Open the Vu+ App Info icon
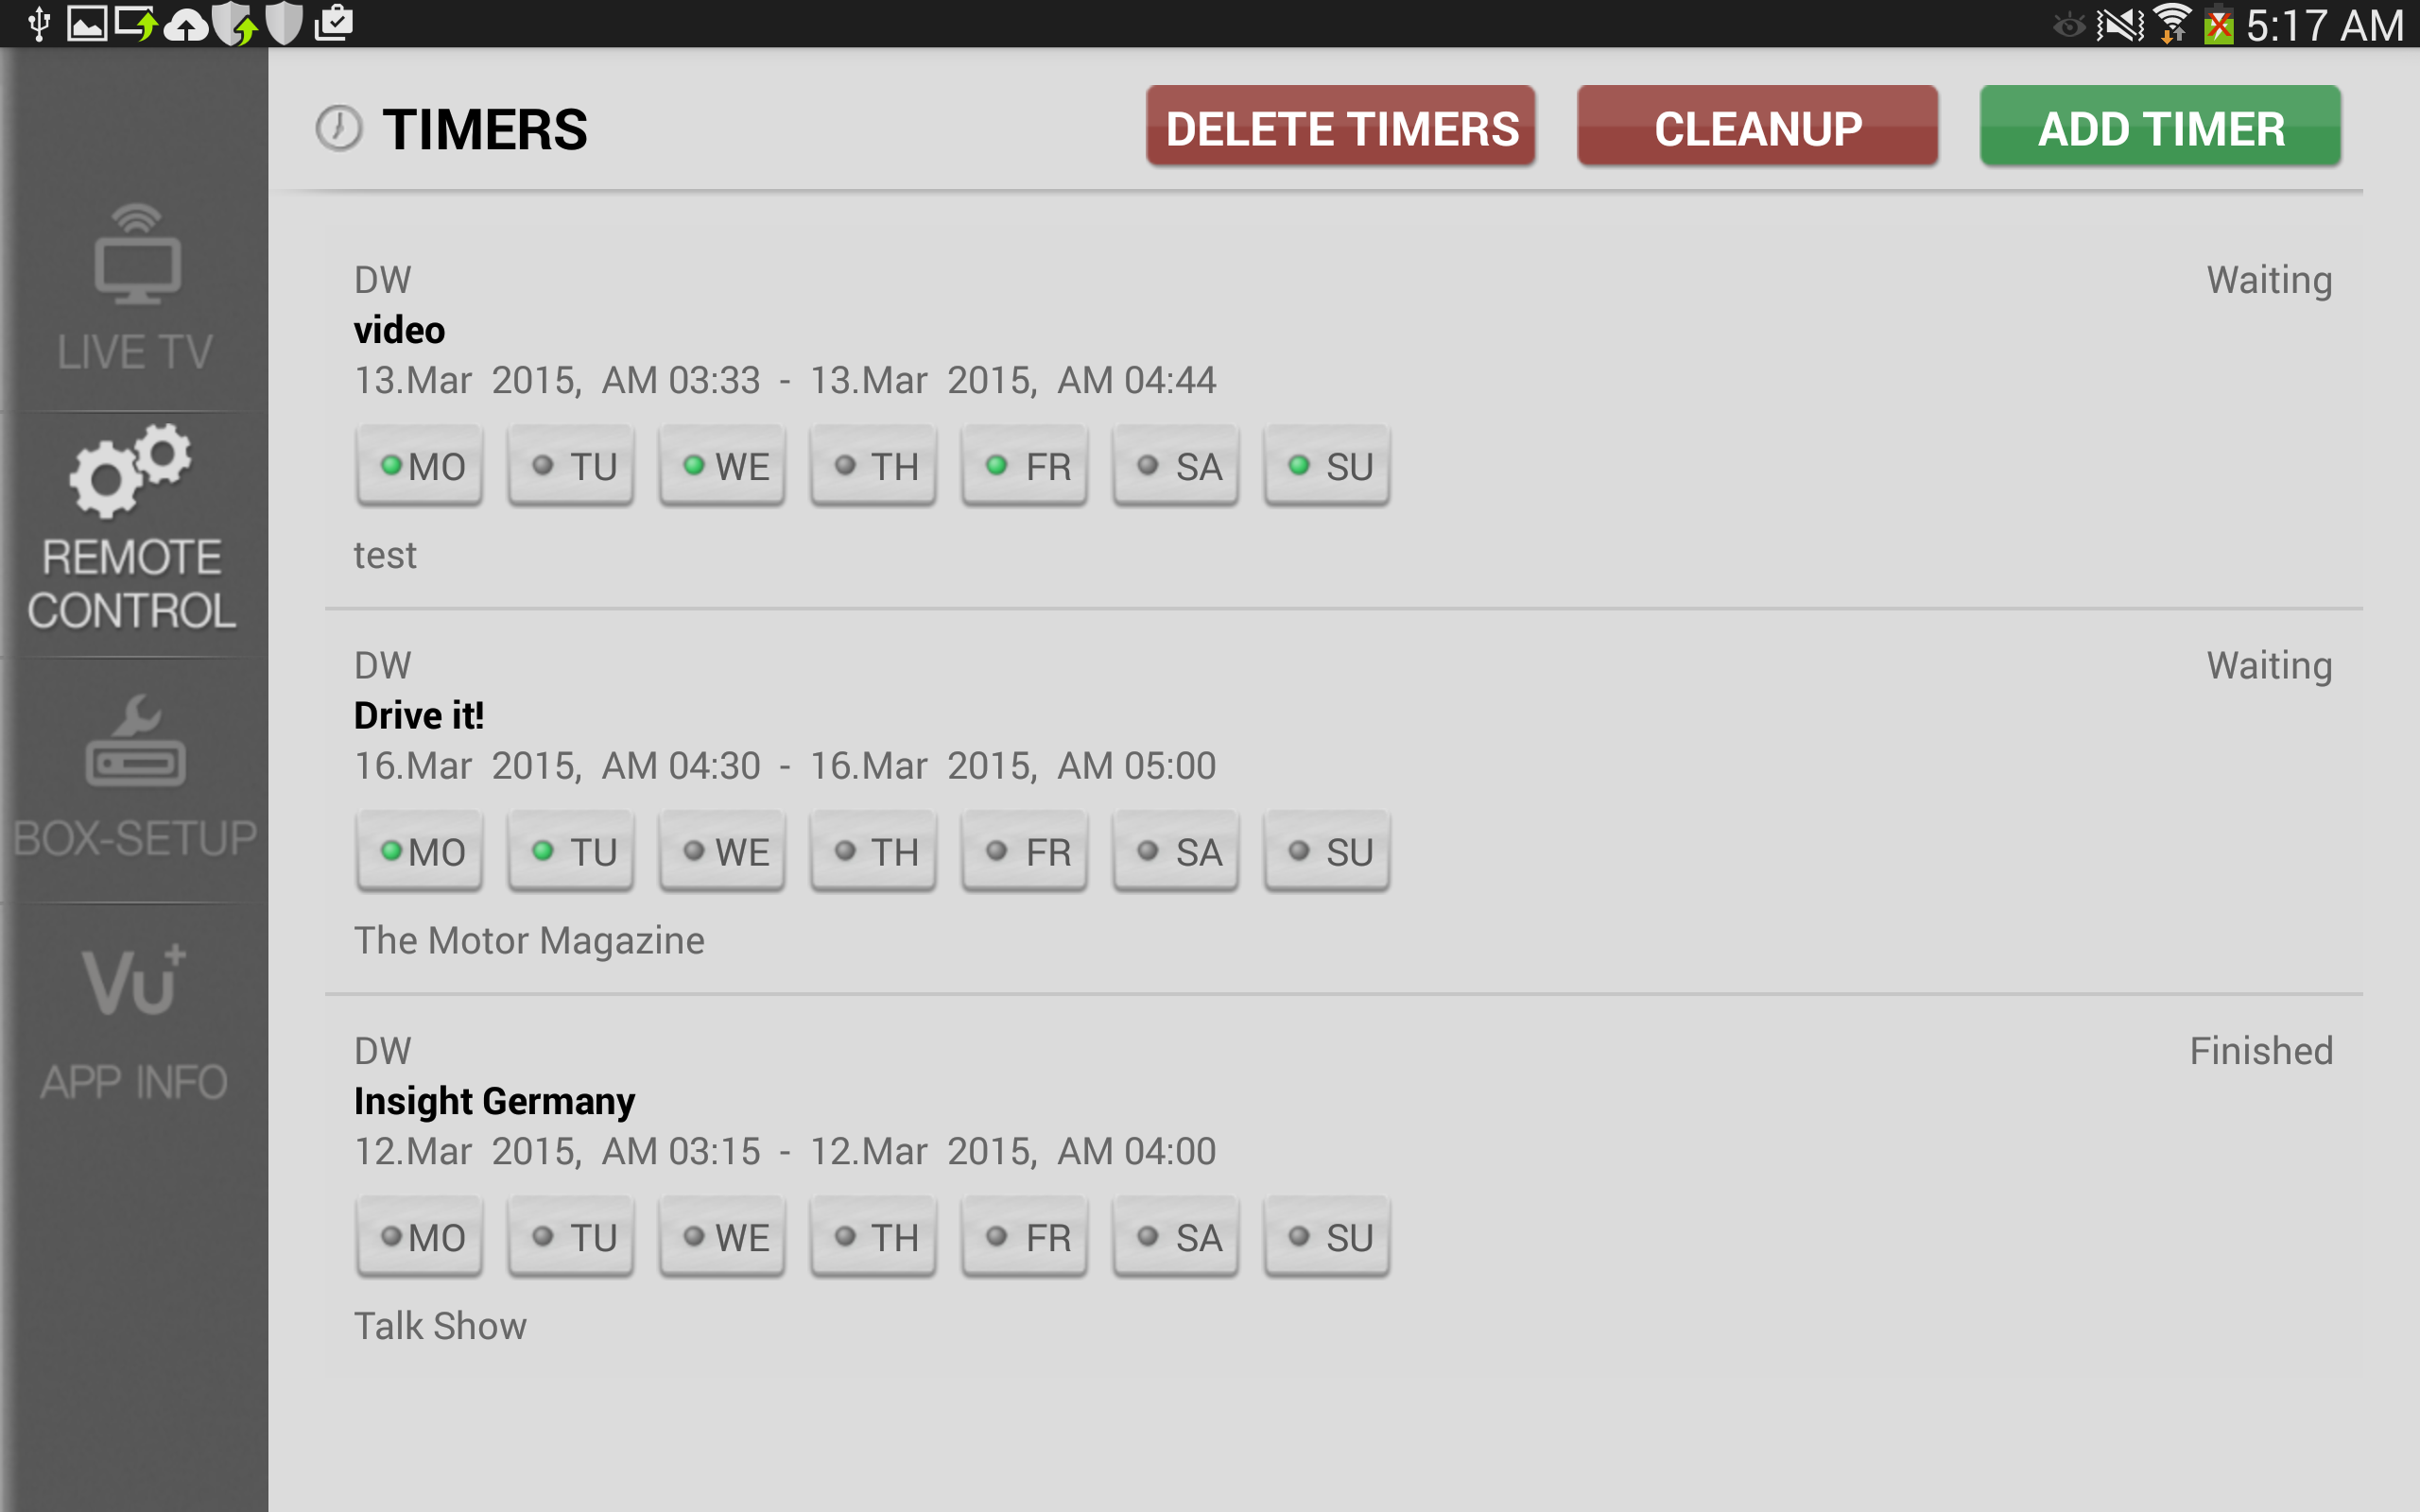This screenshot has height=1512, width=2420. [134, 980]
